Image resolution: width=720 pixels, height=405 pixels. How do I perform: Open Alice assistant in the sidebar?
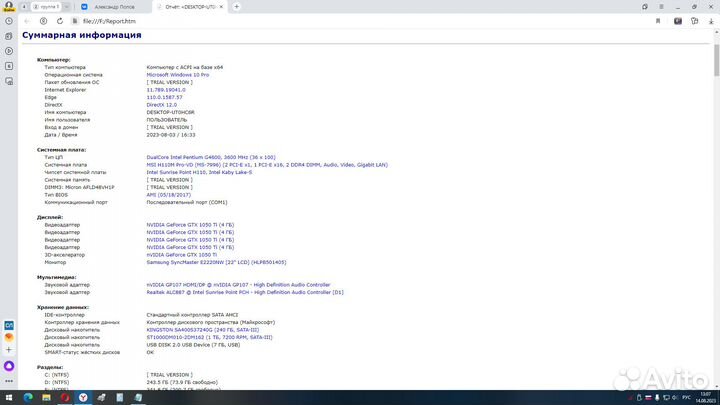(x=9, y=367)
